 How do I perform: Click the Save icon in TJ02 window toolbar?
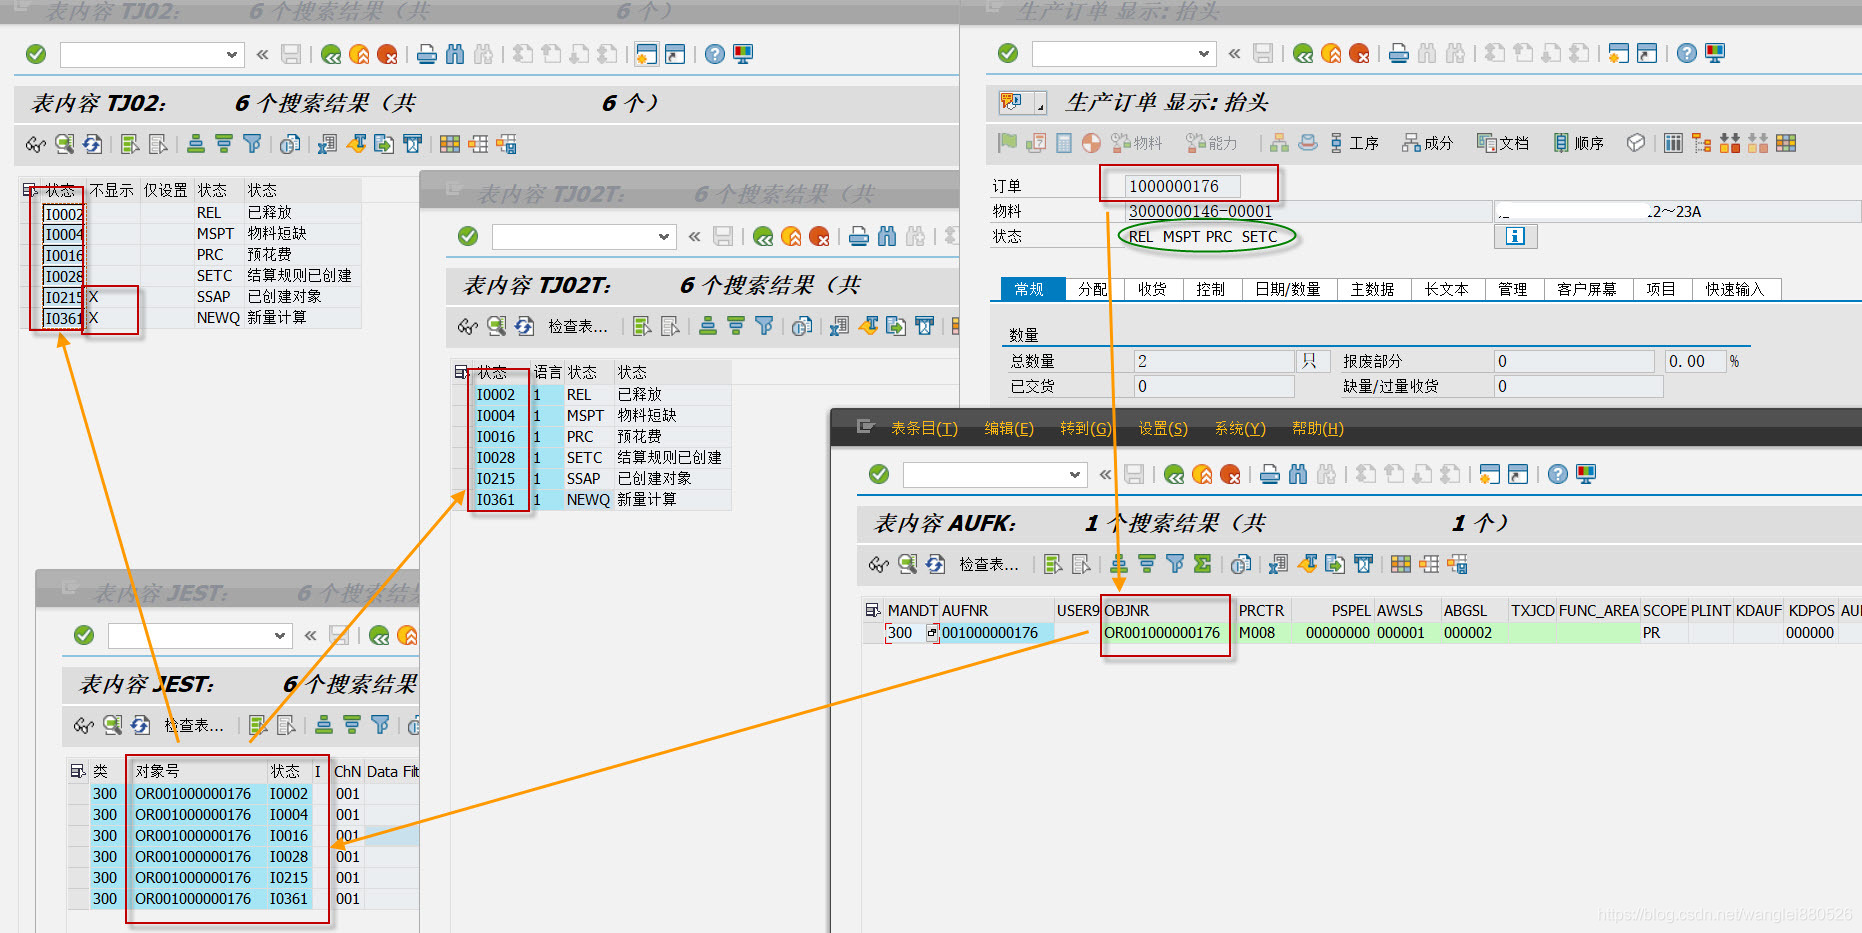point(291,54)
